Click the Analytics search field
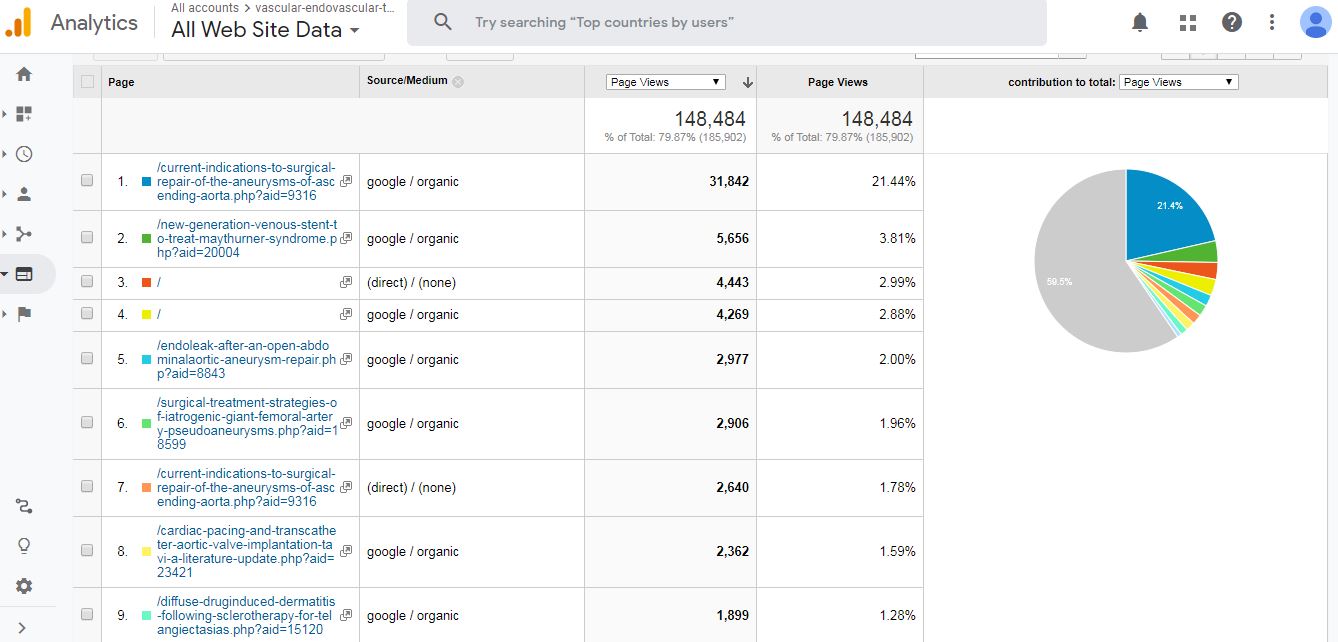The width and height of the screenshot is (1338, 642). 740,22
